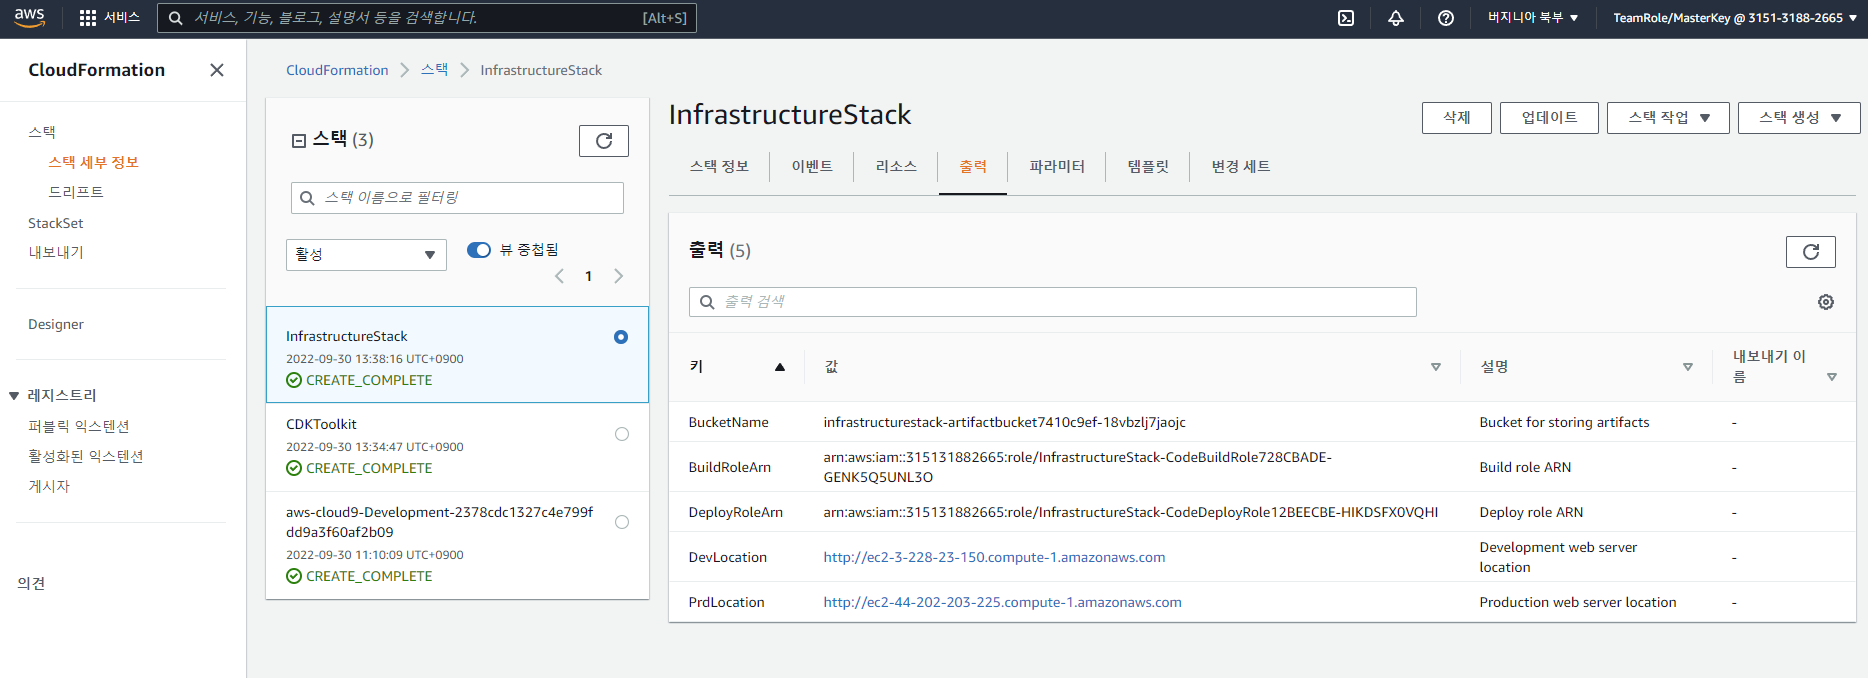Screen dimensions: 1868x678
Task: Select the CDKToolkit radio button
Action: (622, 434)
